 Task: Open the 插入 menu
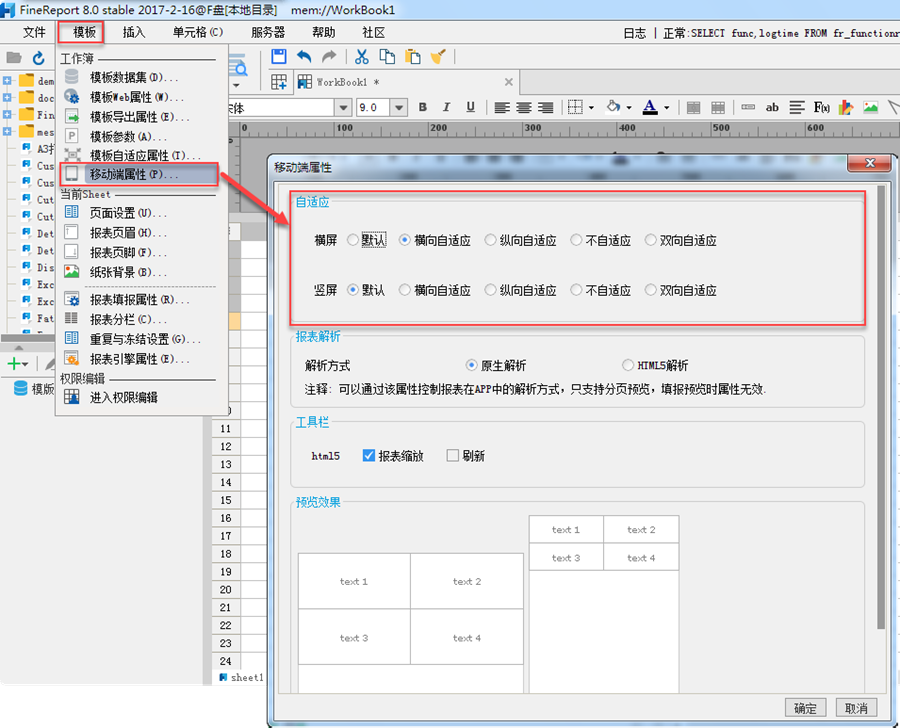pos(134,32)
